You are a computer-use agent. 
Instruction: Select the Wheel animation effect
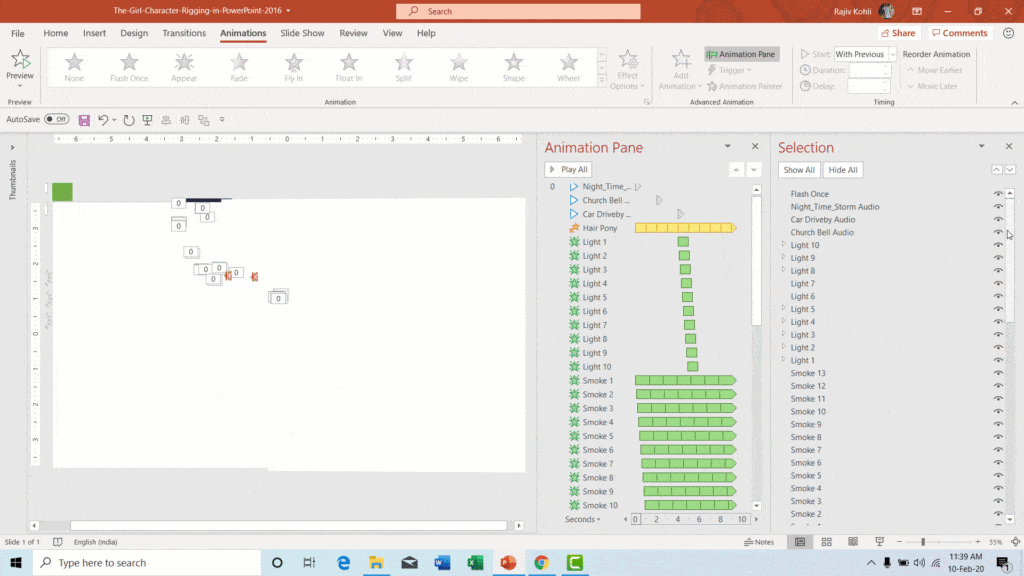point(568,66)
